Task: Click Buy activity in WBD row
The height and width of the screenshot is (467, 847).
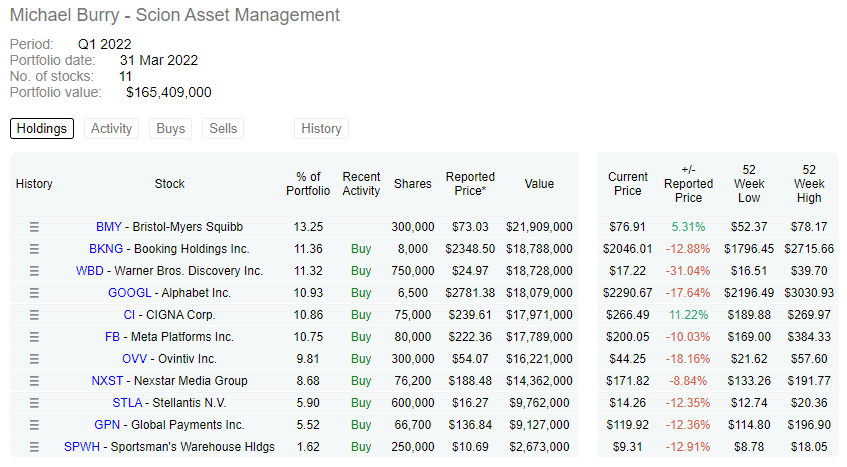Action: 361,271
